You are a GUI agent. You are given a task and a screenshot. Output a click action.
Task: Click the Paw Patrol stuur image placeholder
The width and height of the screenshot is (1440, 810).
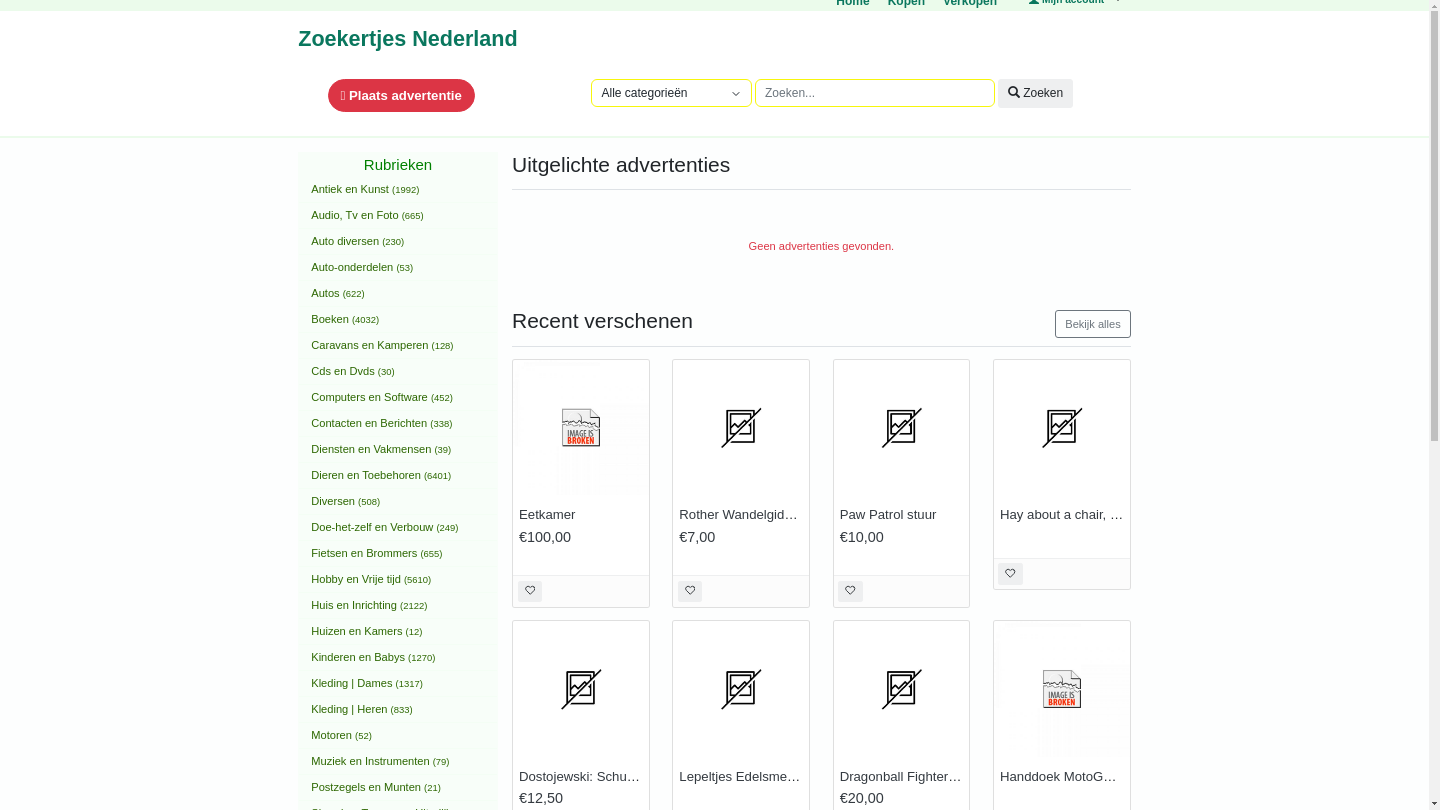pyautogui.click(x=901, y=428)
